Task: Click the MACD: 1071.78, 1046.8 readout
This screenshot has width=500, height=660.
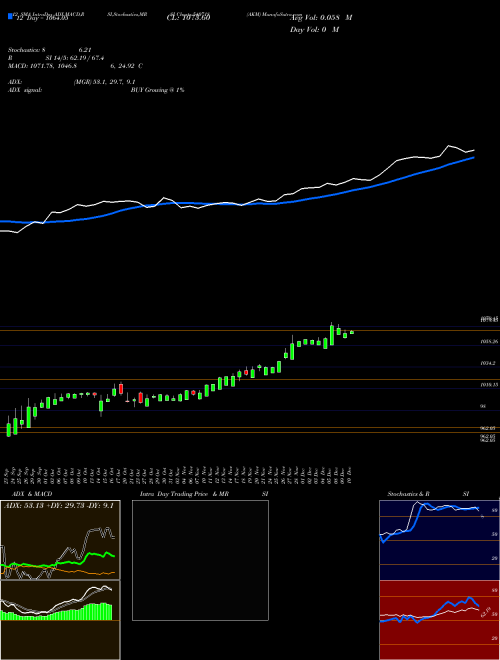Action: click(42, 66)
